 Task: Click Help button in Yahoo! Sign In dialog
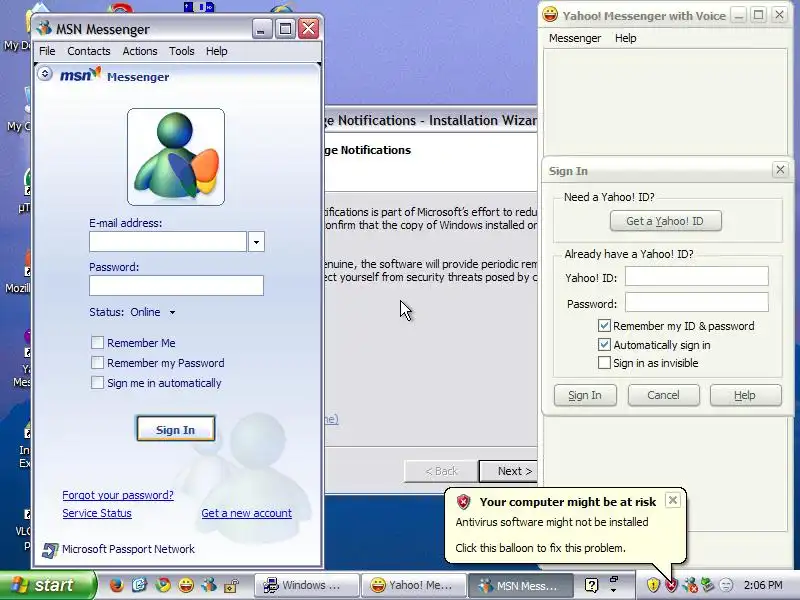[745, 395]
